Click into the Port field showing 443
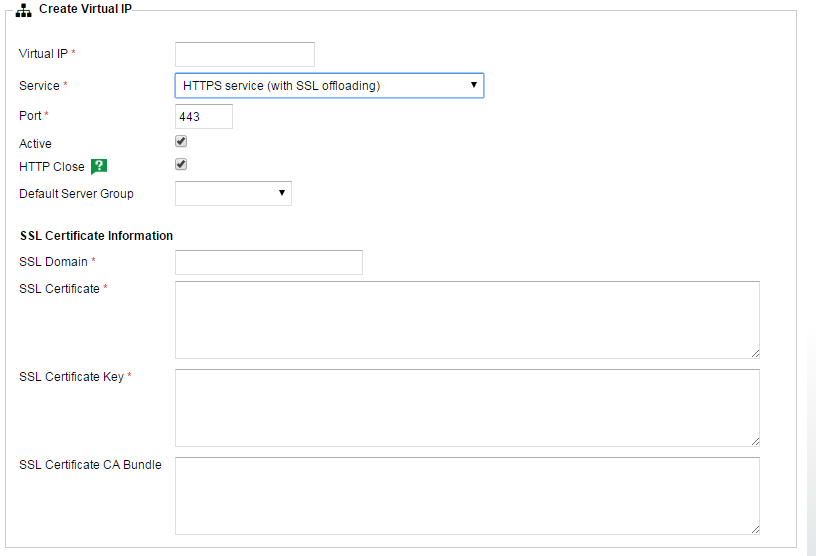 [x=204, y=117]
